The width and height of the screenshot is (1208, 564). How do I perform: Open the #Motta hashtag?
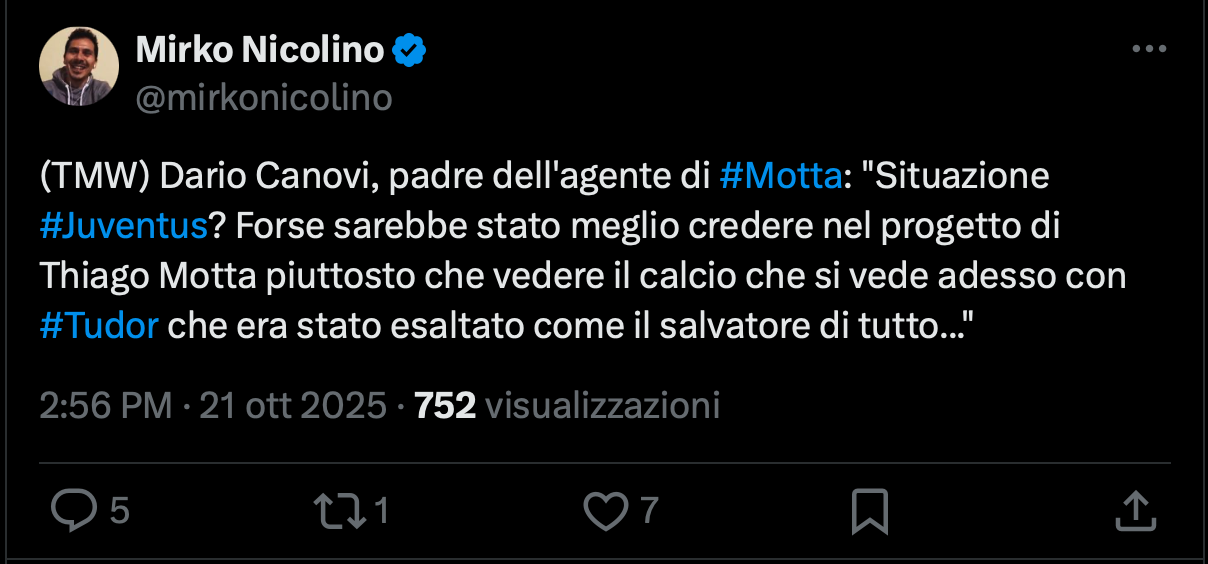point(779,177)
